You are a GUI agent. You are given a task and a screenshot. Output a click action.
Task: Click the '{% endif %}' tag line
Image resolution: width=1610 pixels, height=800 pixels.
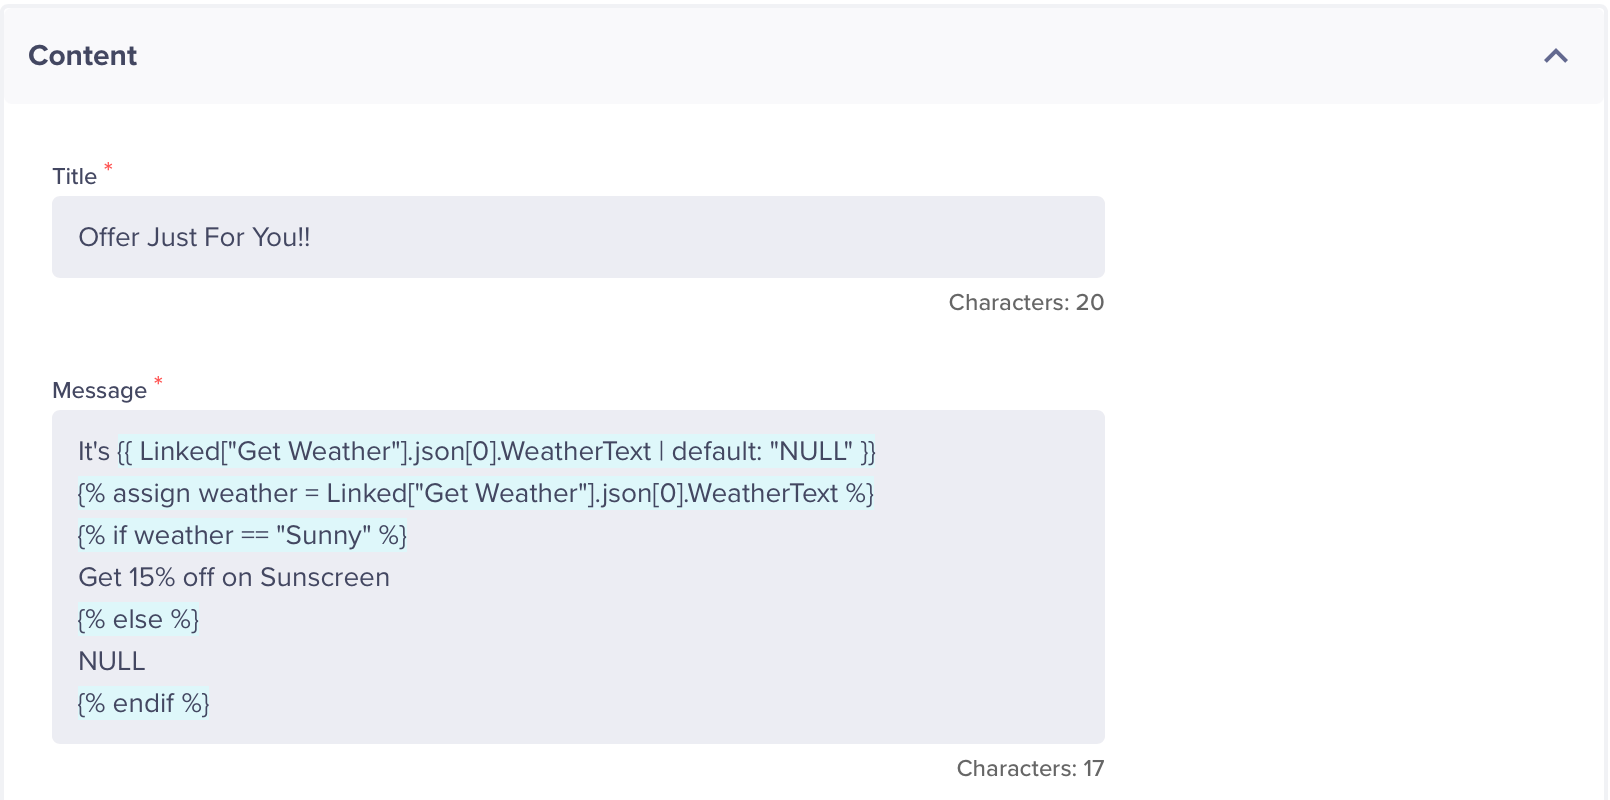(144, 704)
